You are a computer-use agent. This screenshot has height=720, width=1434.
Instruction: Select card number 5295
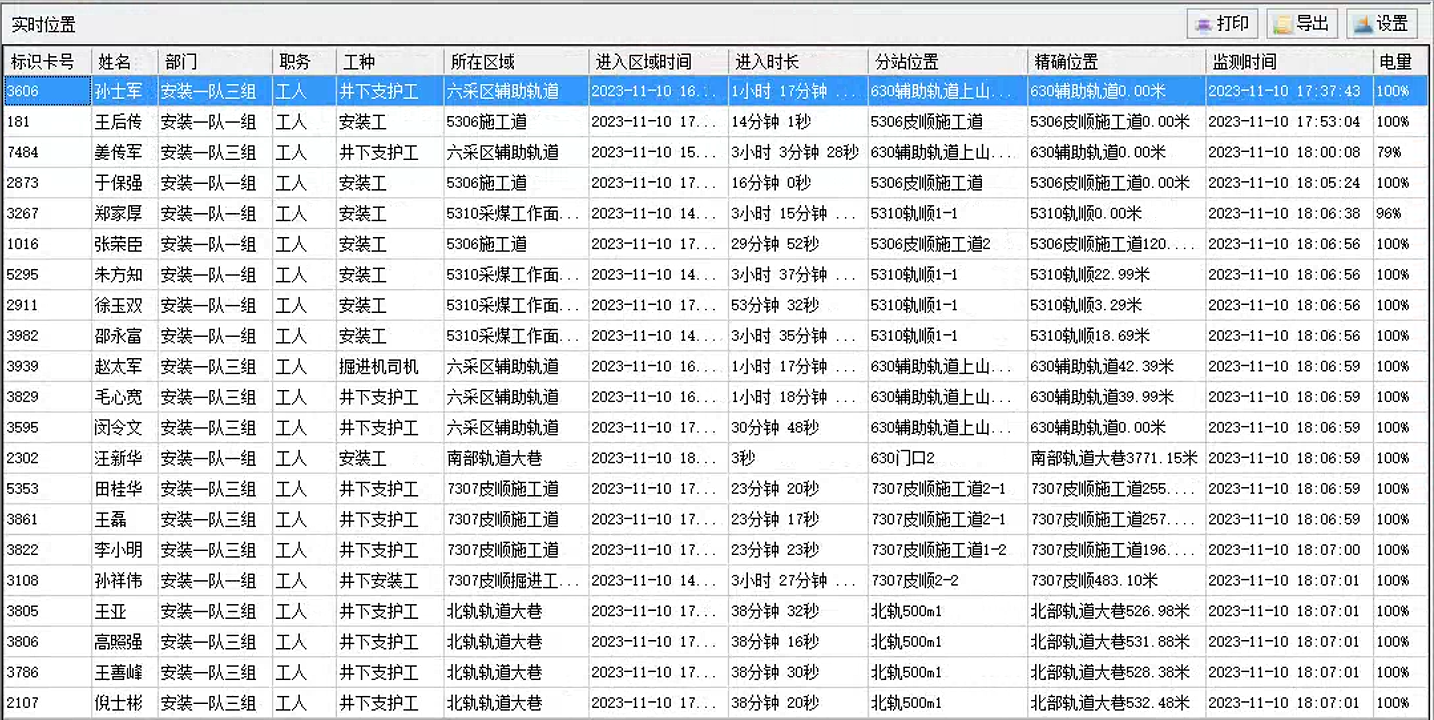(23, 275)
